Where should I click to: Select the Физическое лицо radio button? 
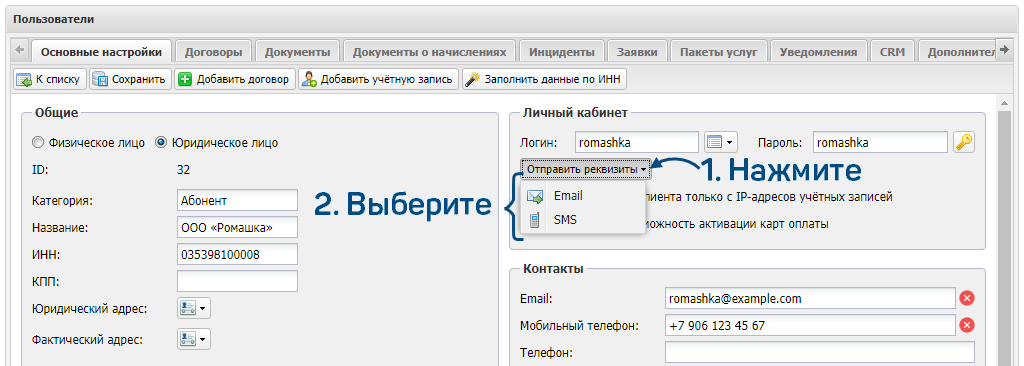[38, 142]
